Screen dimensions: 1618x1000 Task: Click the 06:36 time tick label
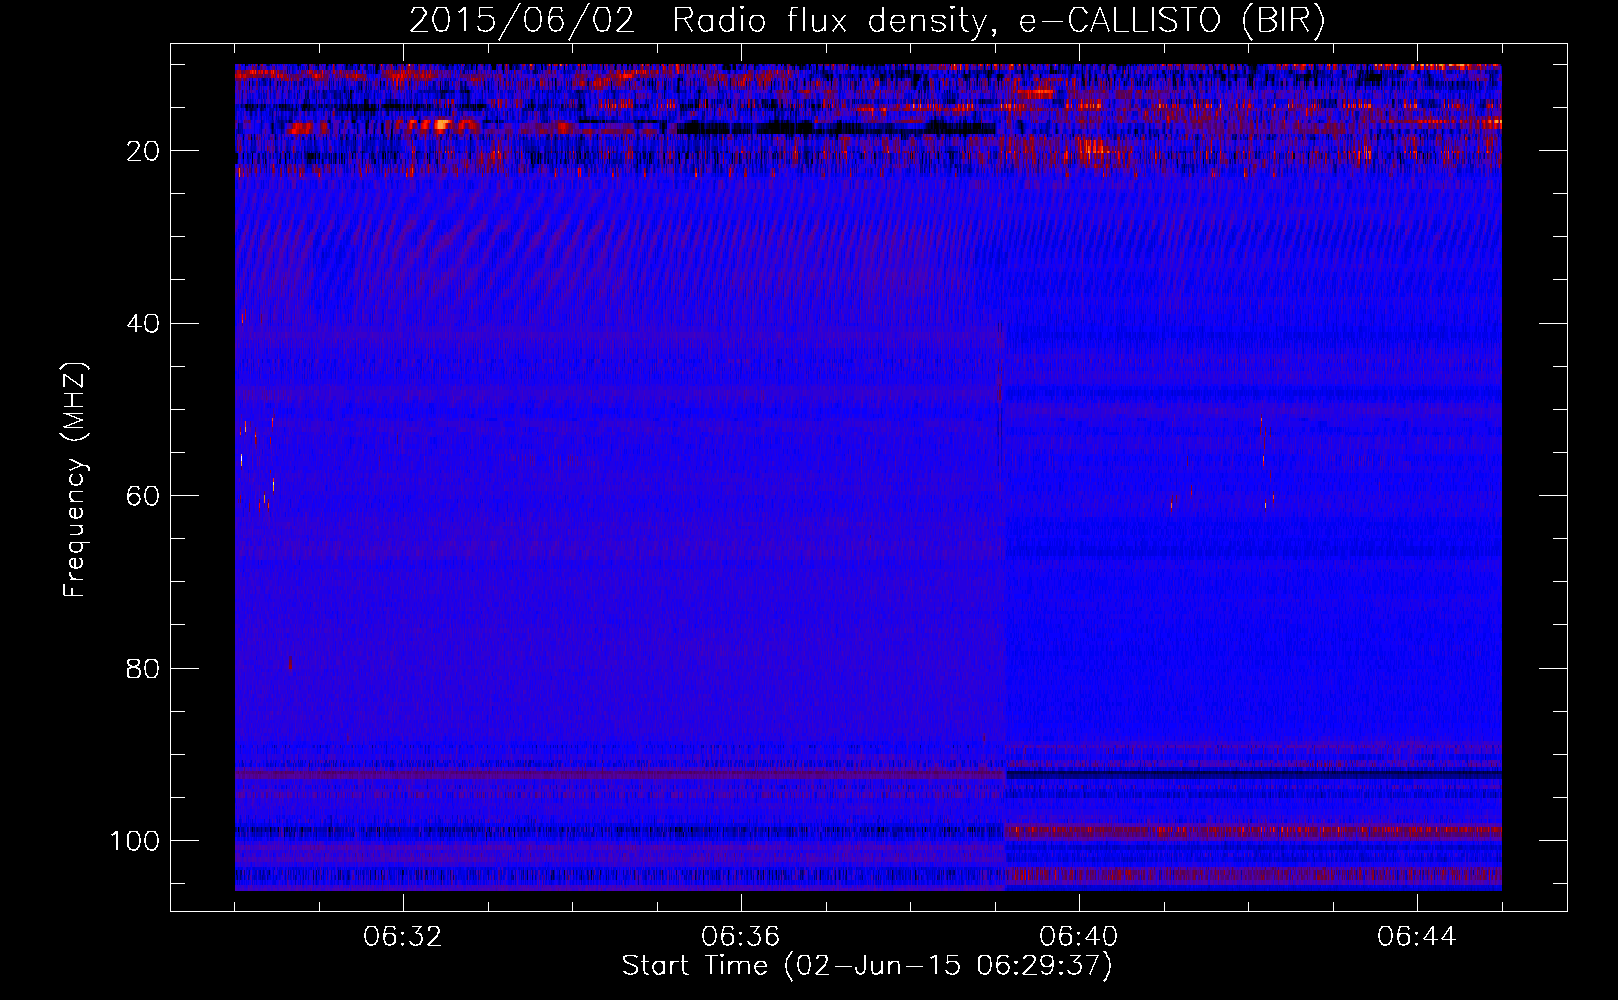(741, 937)
